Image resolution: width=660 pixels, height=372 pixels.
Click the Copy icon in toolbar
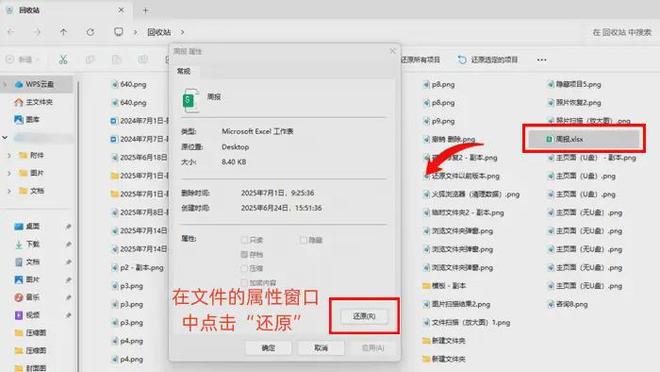coord(90,60)
